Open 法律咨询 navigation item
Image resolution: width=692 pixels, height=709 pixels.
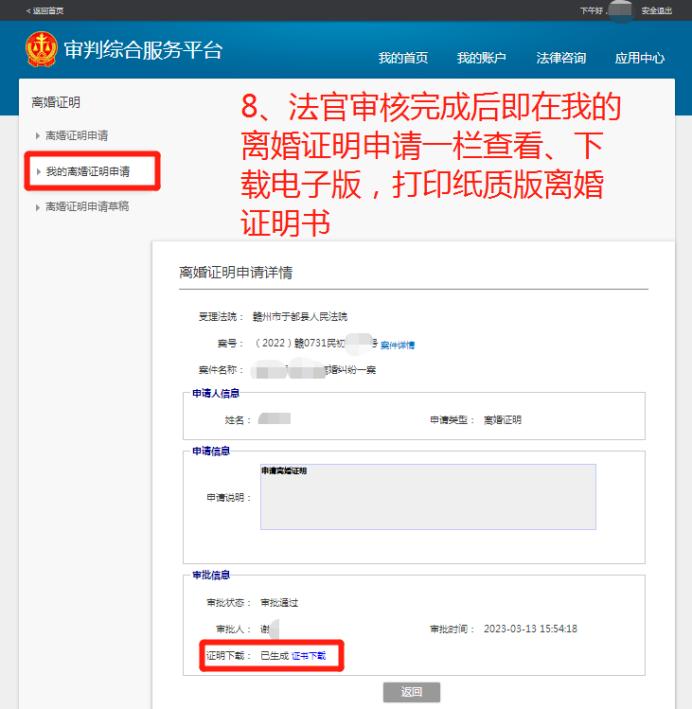561,58
